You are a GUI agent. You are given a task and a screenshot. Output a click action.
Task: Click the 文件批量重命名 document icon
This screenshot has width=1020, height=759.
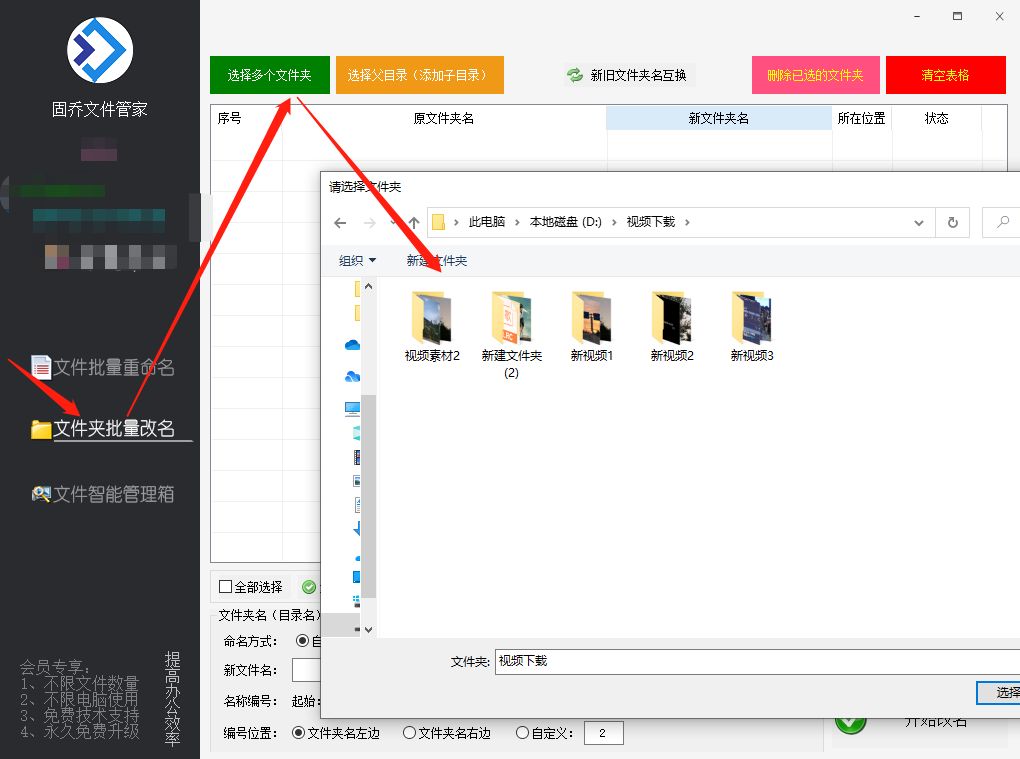tap(41, 367)
